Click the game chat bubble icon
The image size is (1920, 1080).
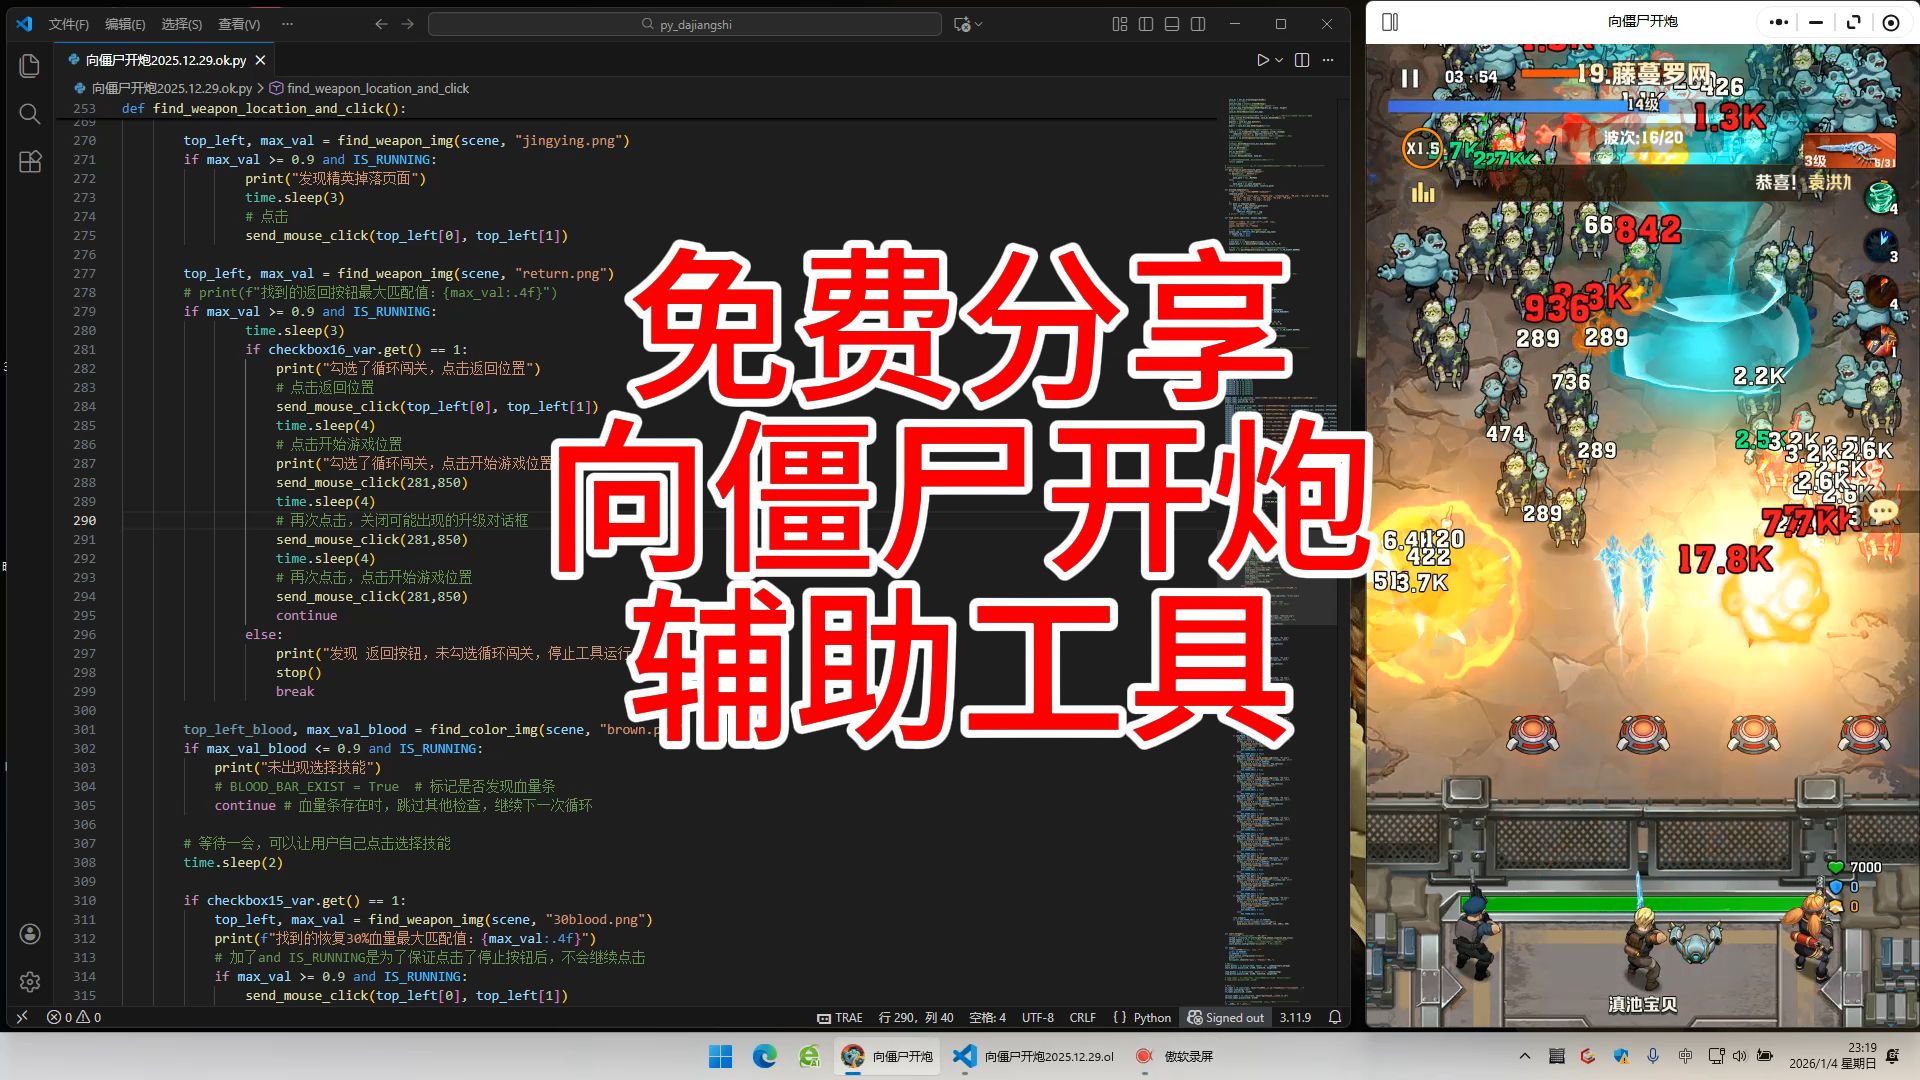(1883, 512)
